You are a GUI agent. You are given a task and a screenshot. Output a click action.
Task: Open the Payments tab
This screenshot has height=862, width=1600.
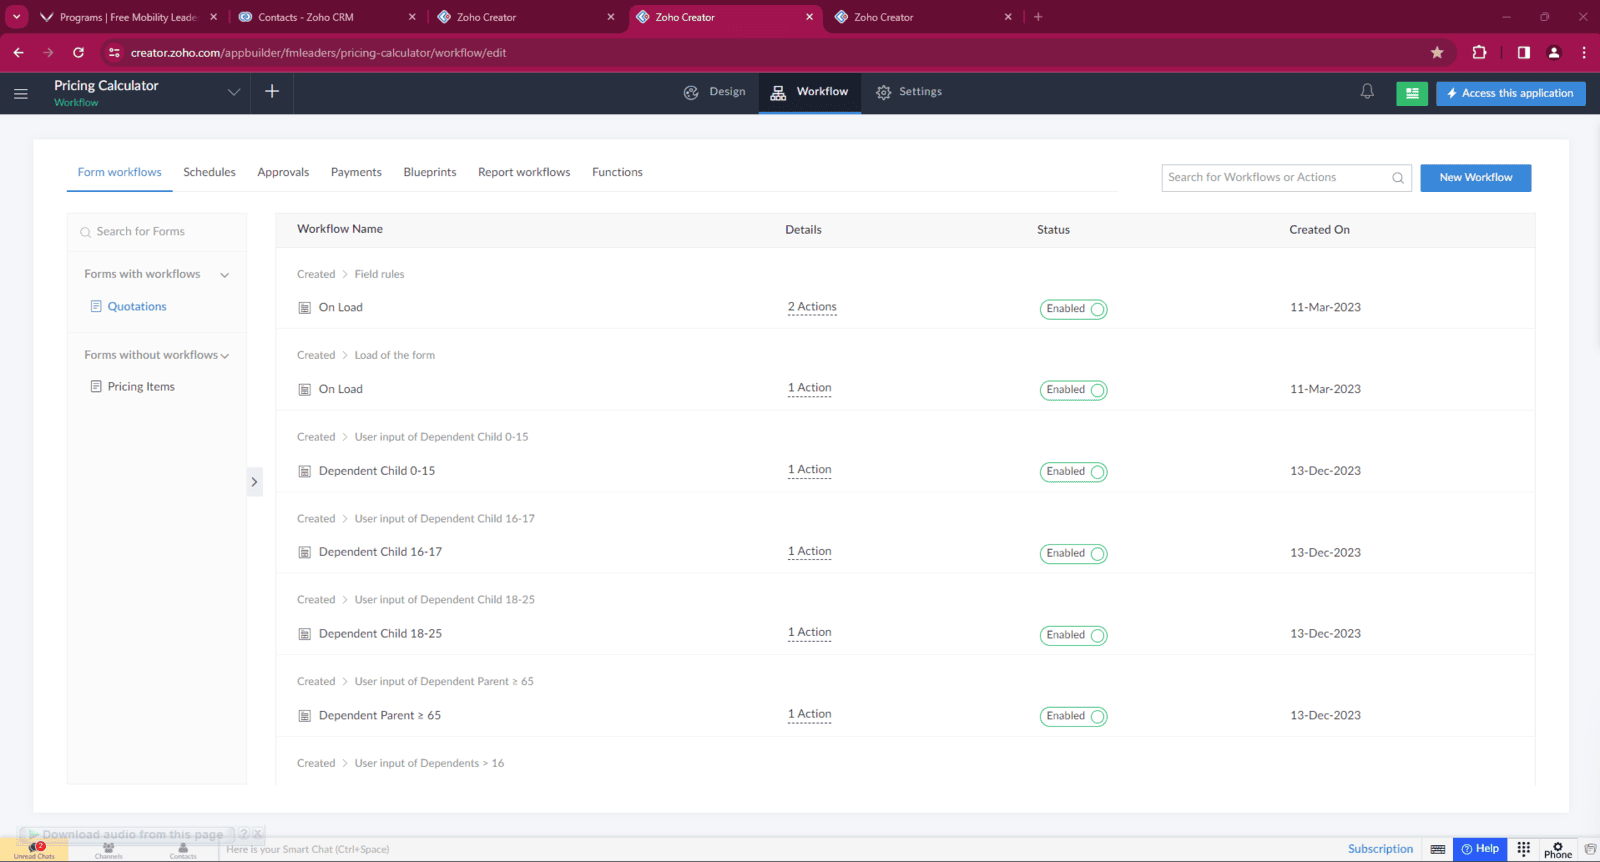coord(356,172)
